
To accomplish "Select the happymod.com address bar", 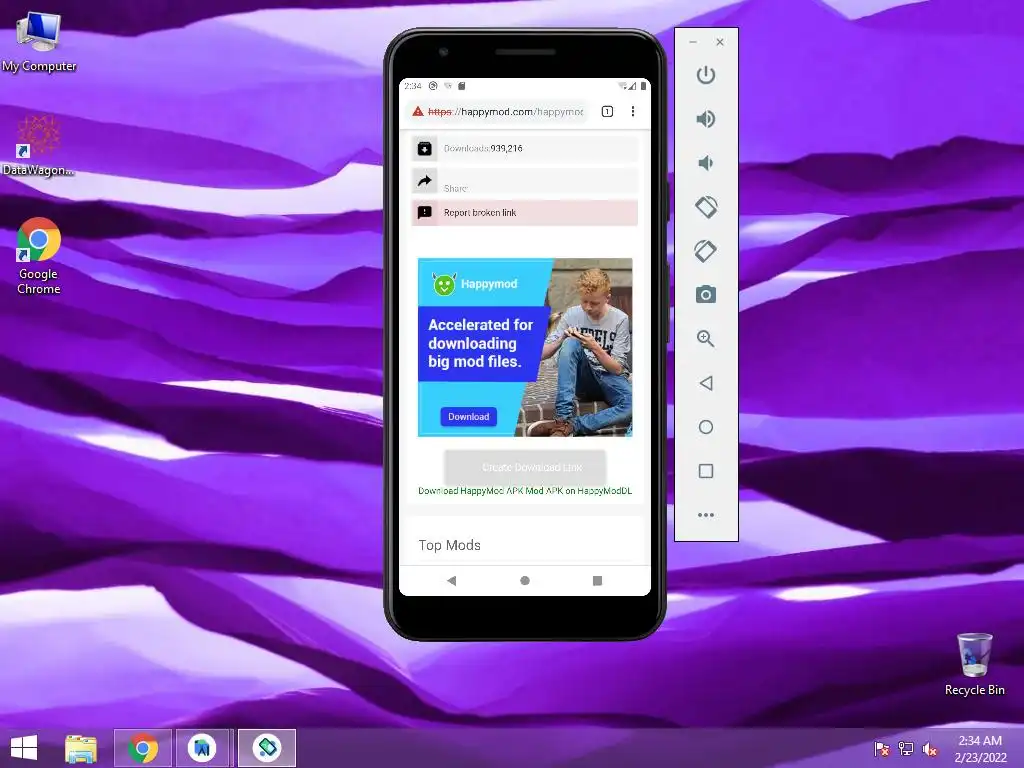I will click(x=498, y=112).
